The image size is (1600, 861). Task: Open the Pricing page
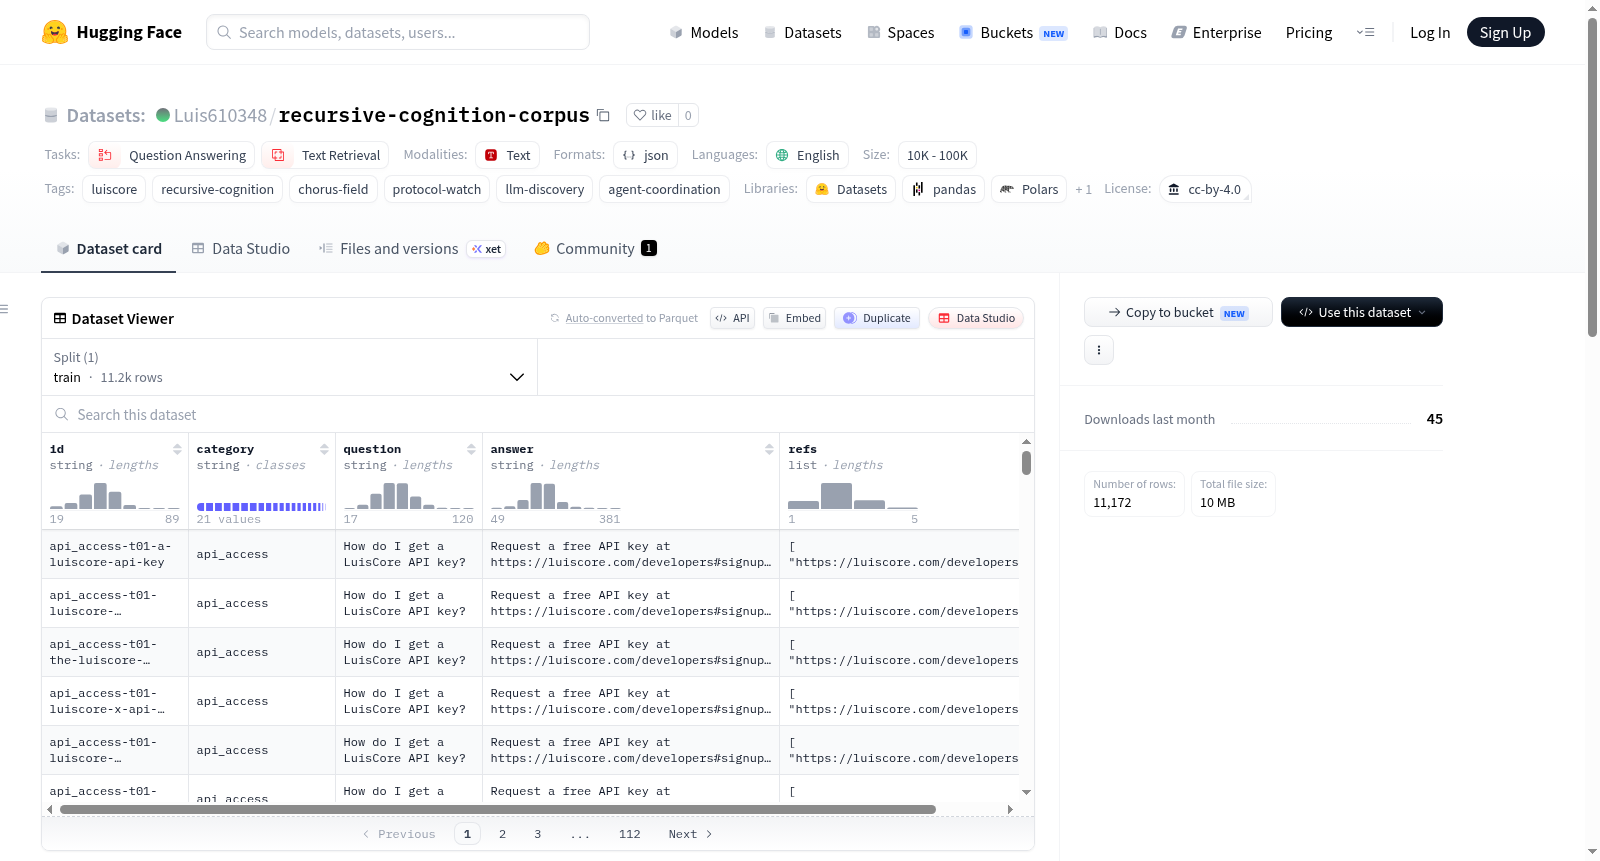click(1309, 32)
